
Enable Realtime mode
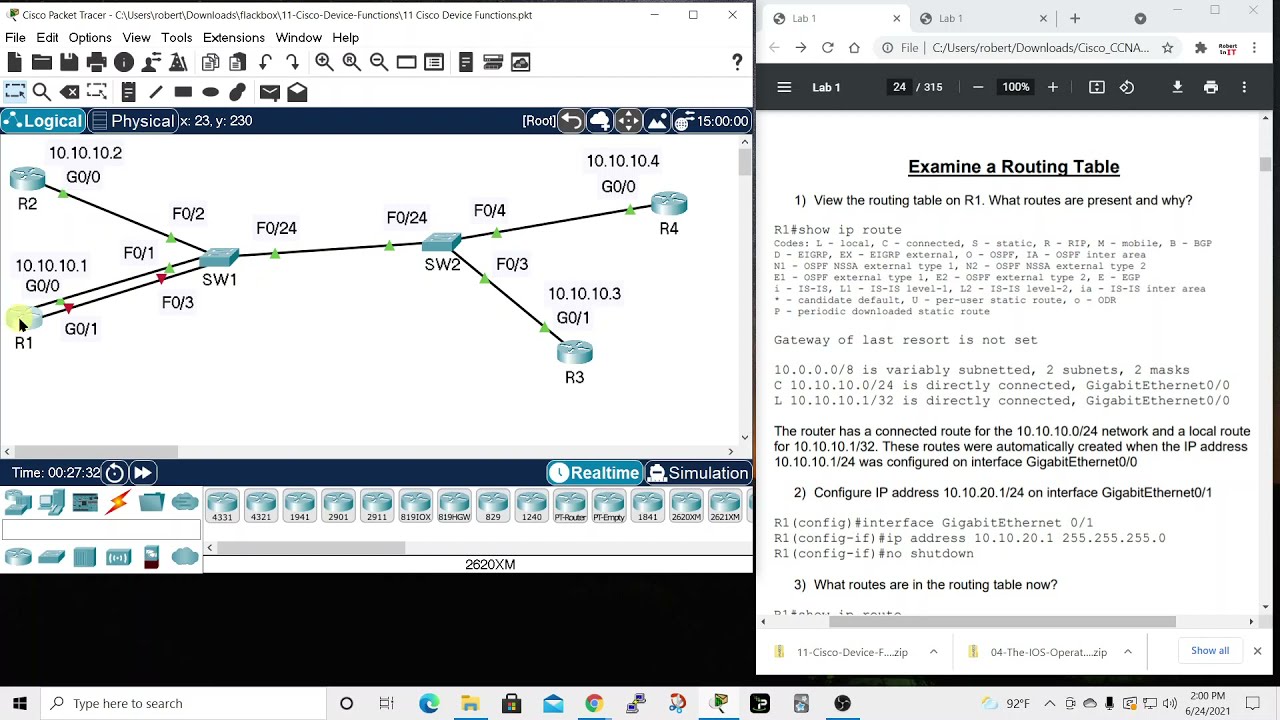coord(594,473)
